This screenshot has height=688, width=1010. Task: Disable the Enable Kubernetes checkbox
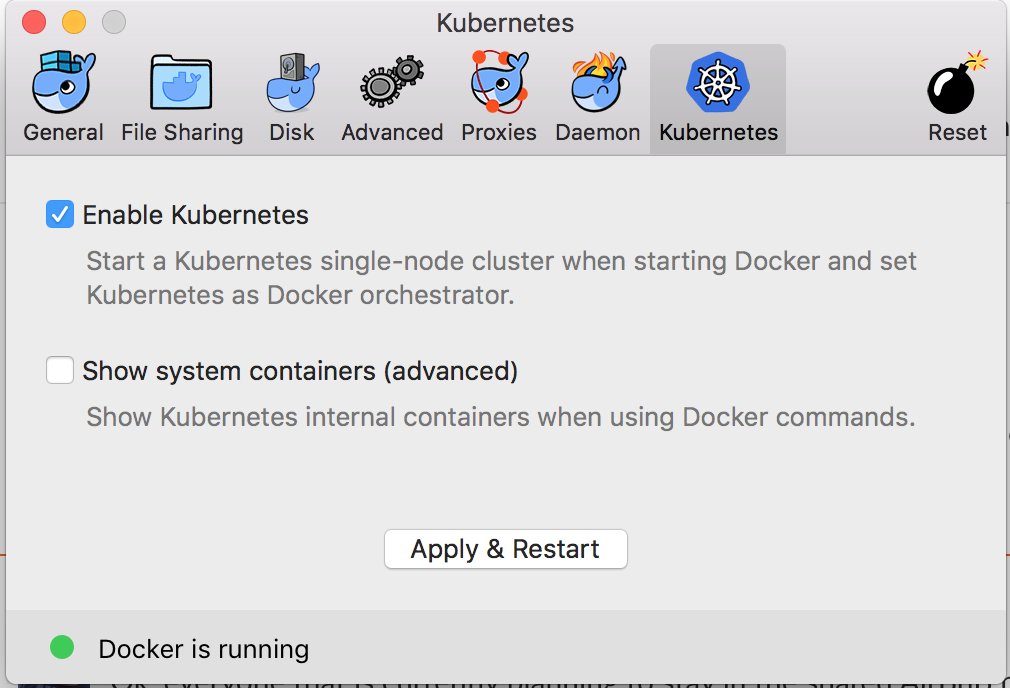point(59,214)
